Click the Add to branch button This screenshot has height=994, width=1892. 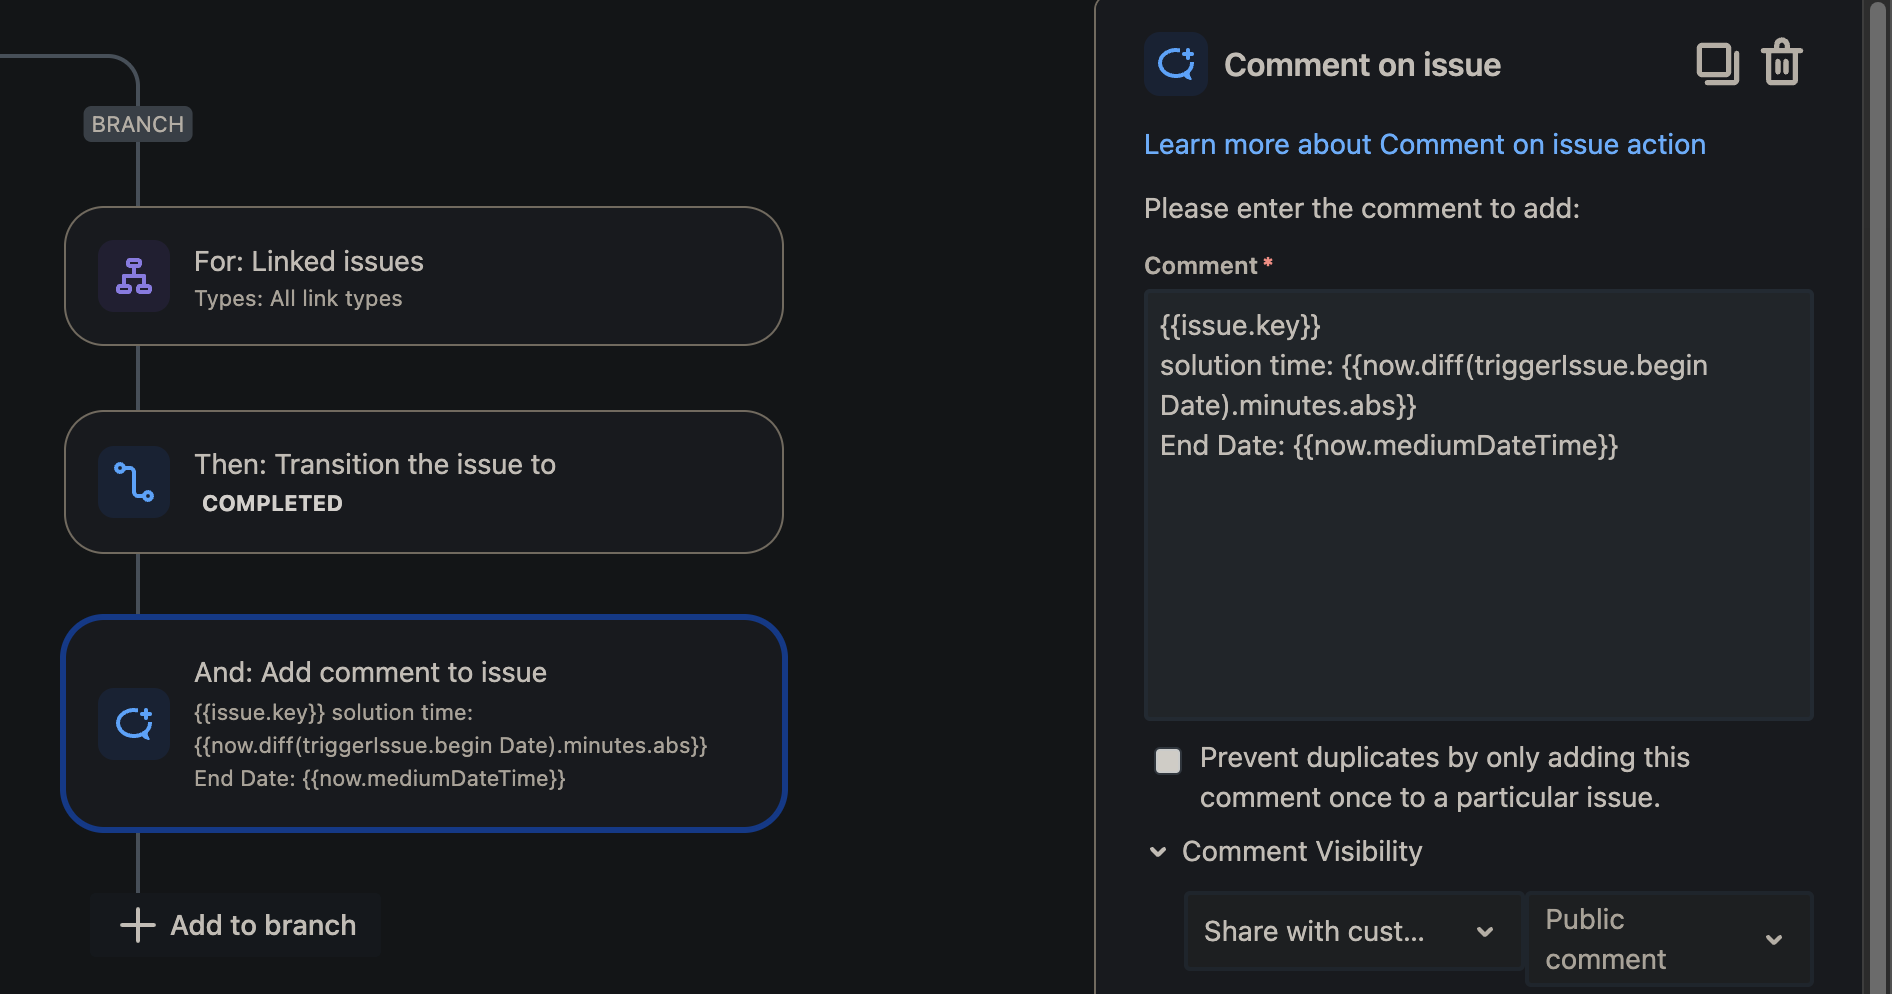(x=236, y=925)
